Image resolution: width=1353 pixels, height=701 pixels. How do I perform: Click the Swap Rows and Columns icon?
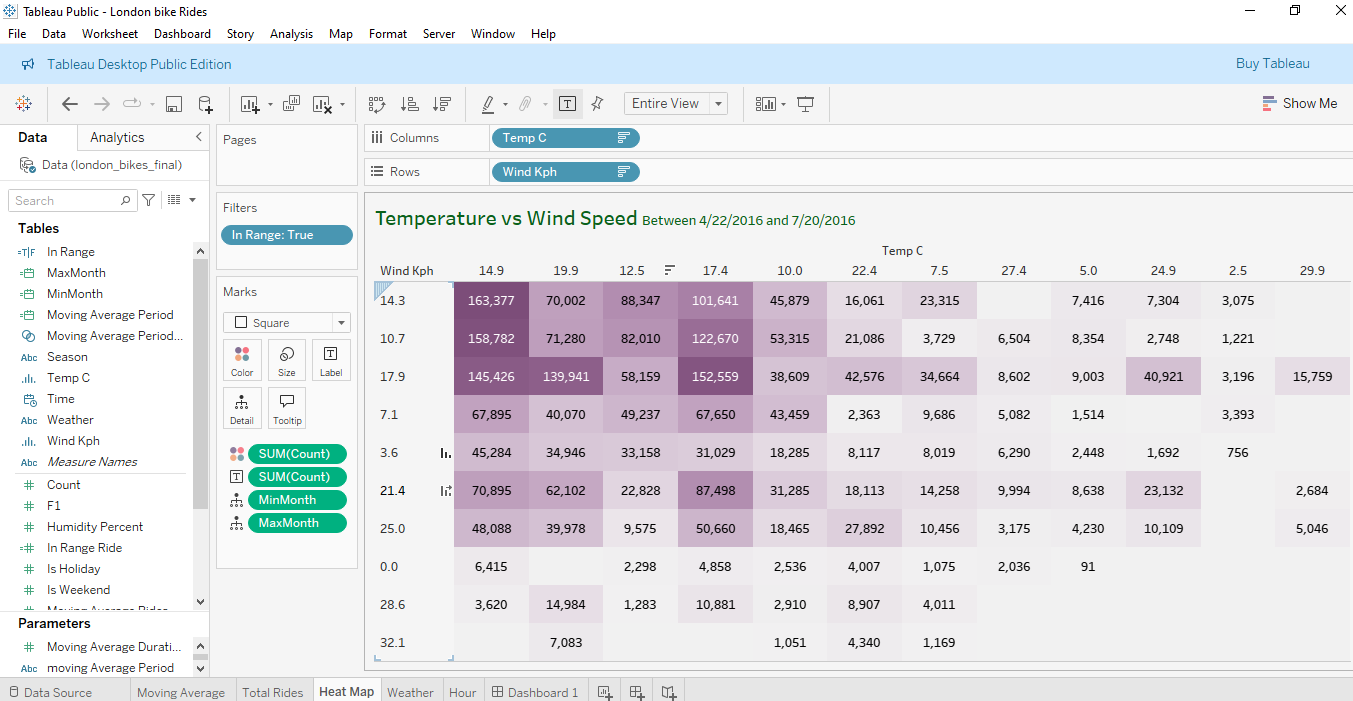[377, 104]
